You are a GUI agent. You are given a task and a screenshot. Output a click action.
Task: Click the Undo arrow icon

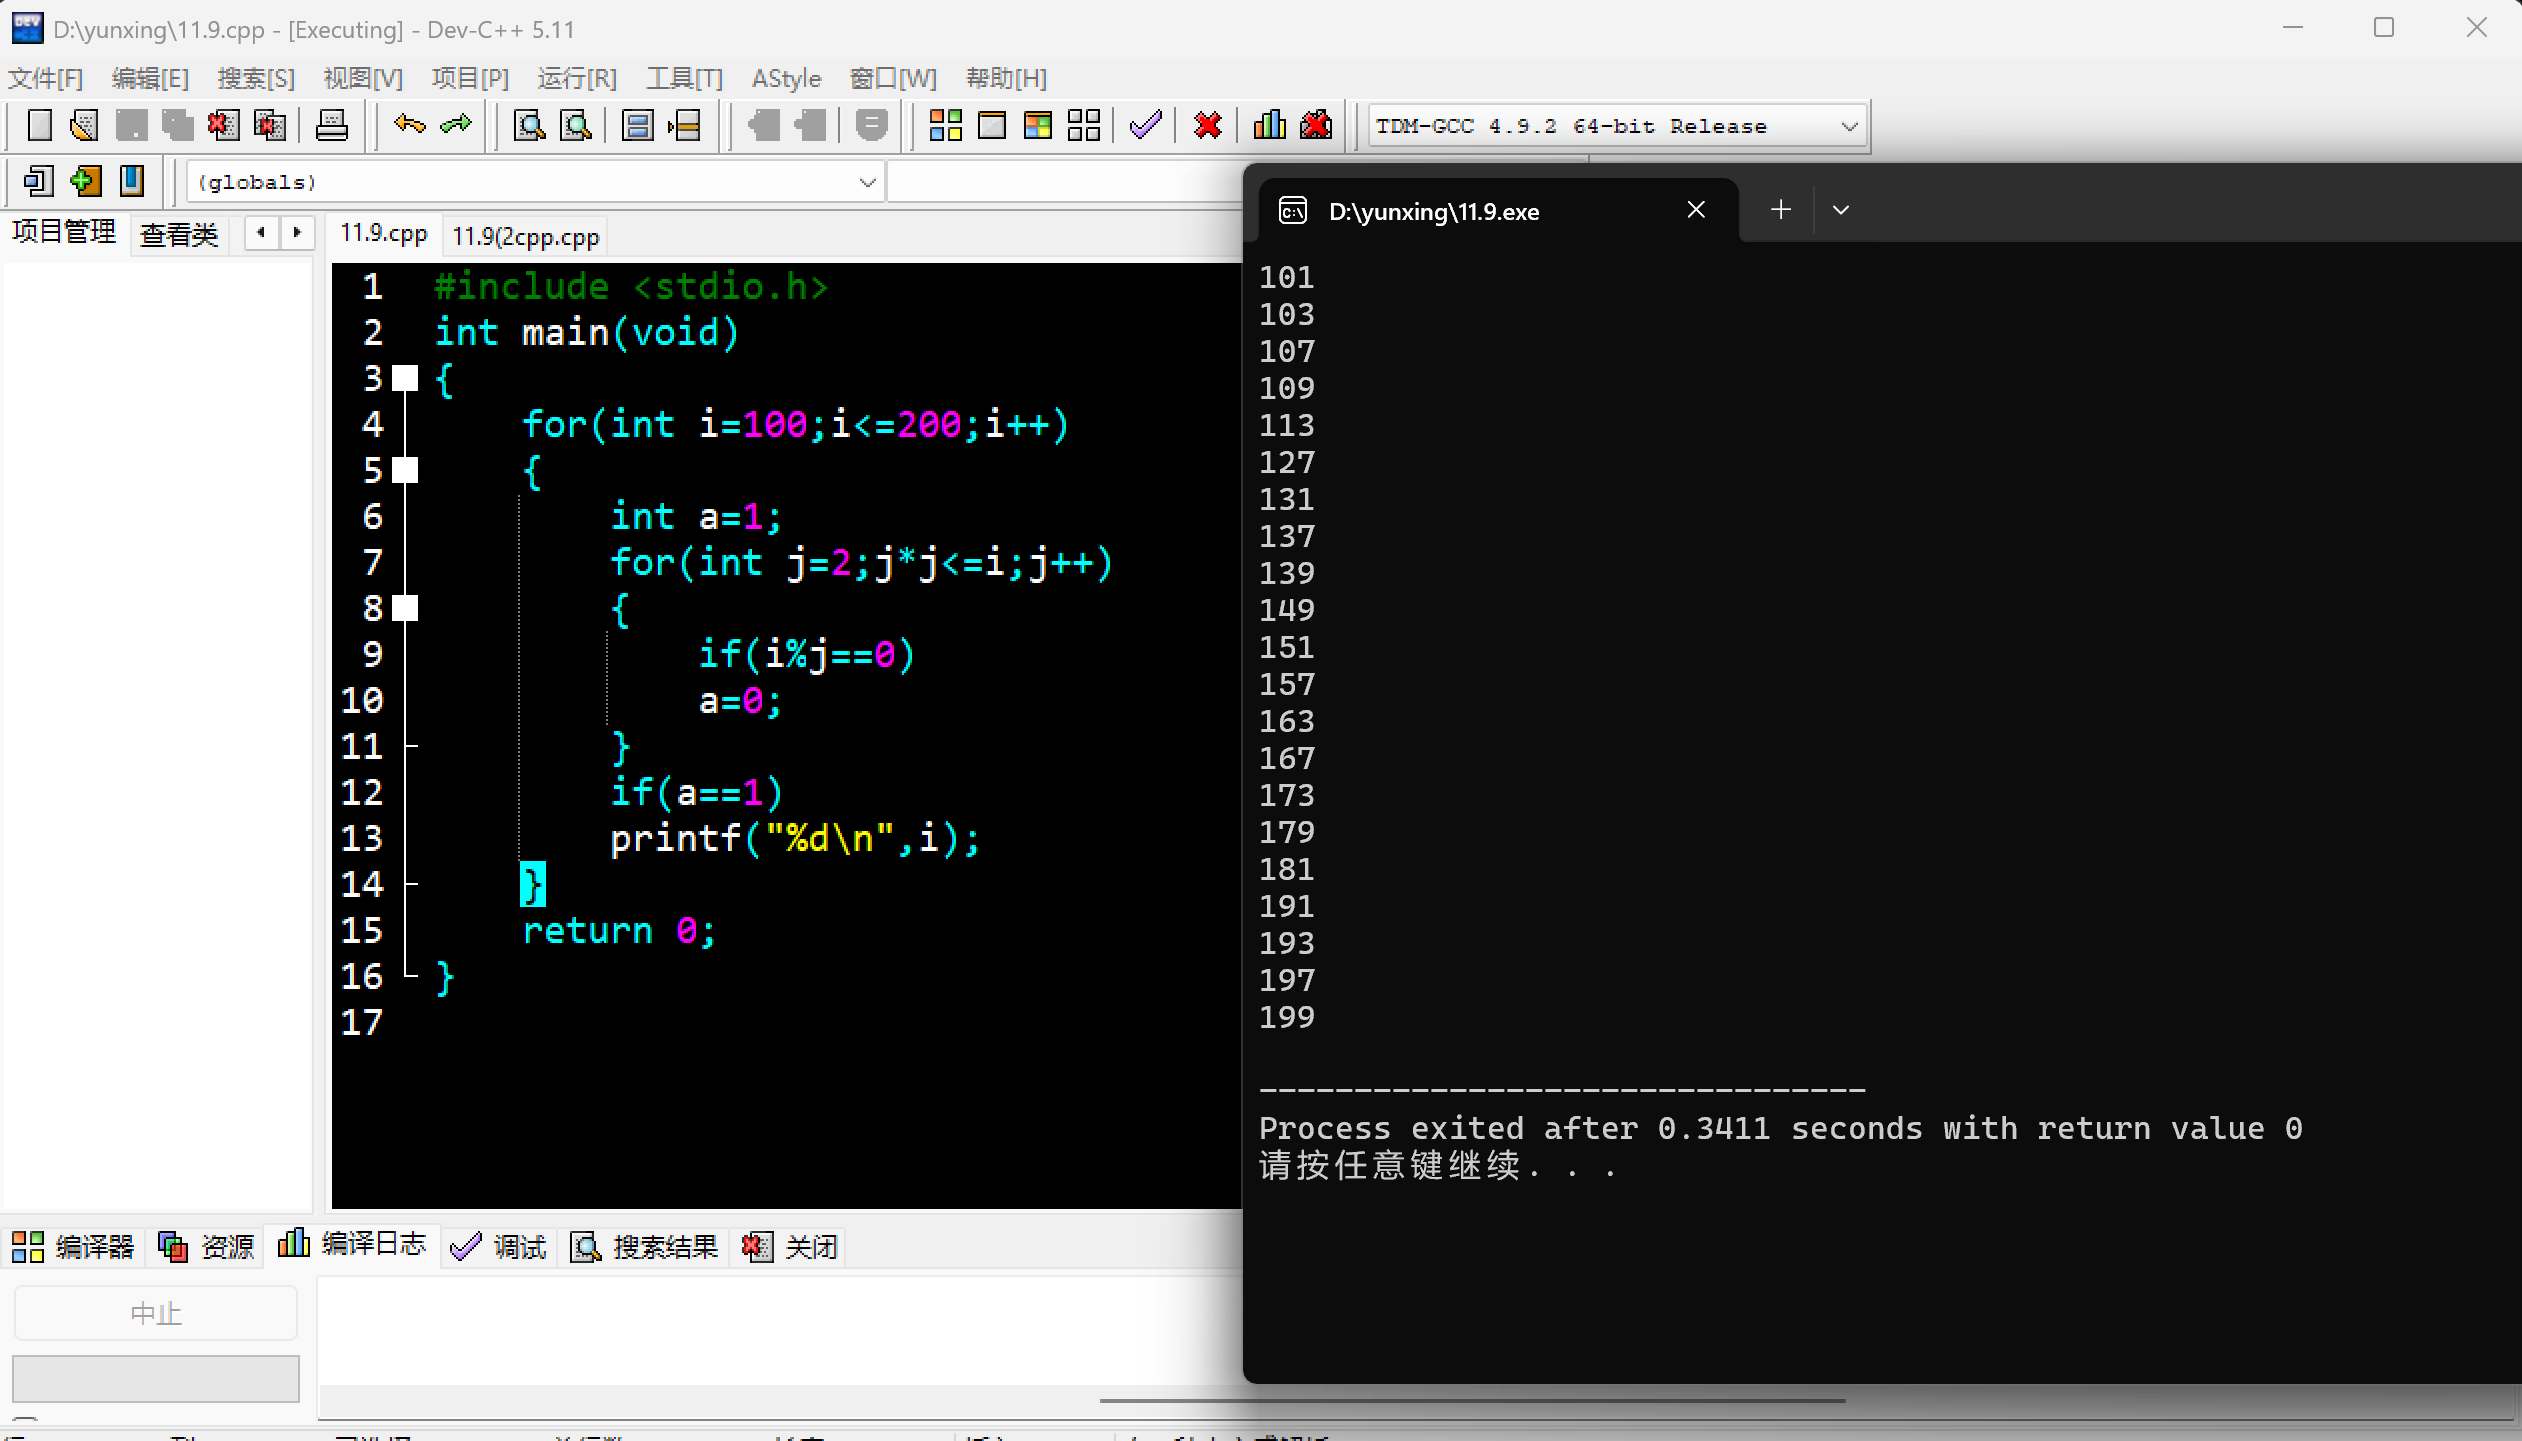click(409, 126)
